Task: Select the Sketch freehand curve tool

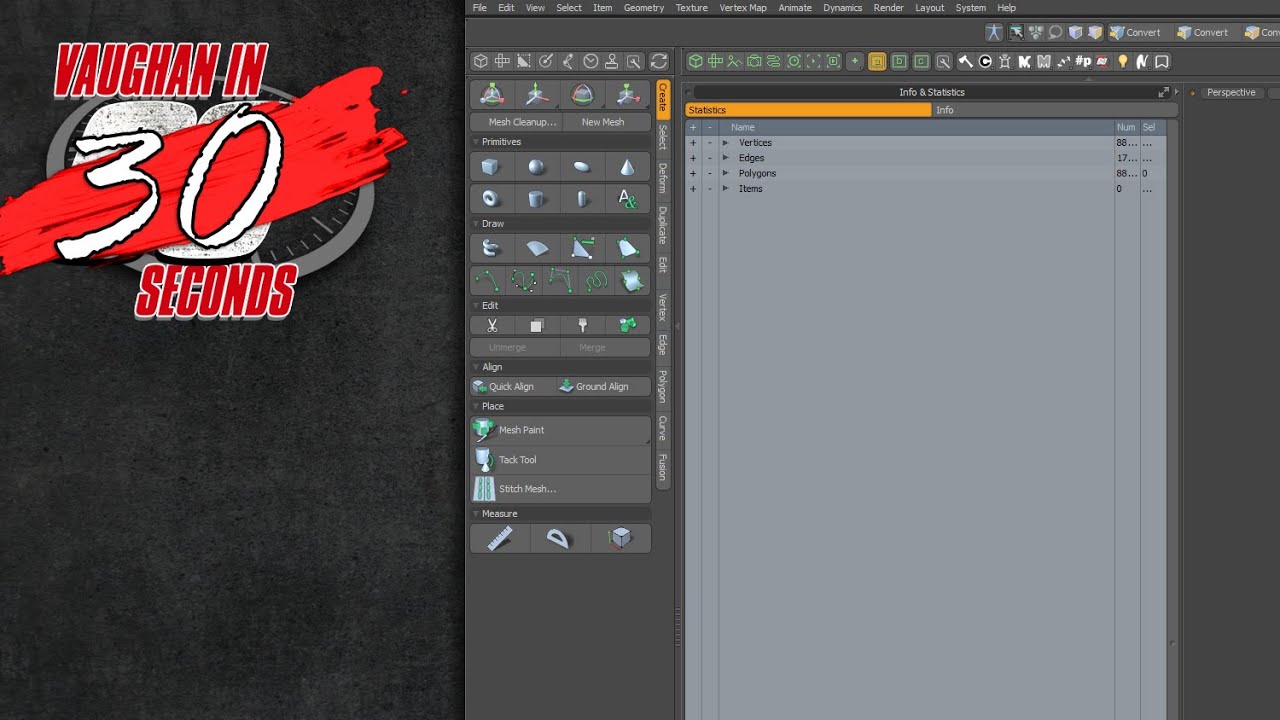Action: pyautogui.click(x=596, y=281)
